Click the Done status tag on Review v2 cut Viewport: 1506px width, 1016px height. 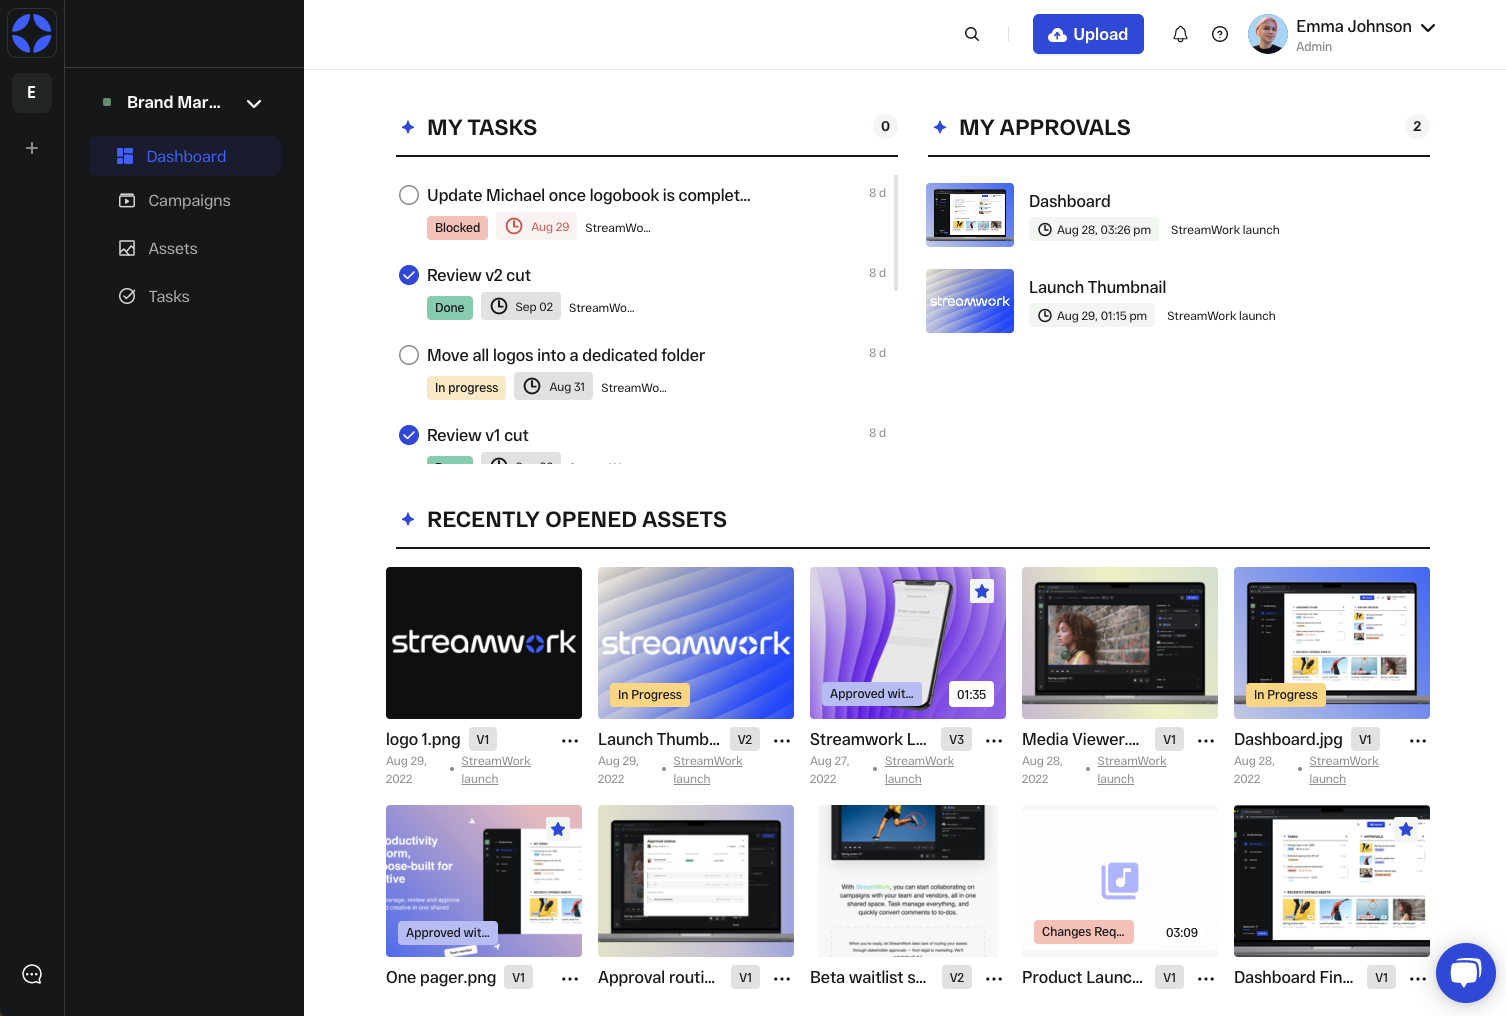(x=450, y=308)
